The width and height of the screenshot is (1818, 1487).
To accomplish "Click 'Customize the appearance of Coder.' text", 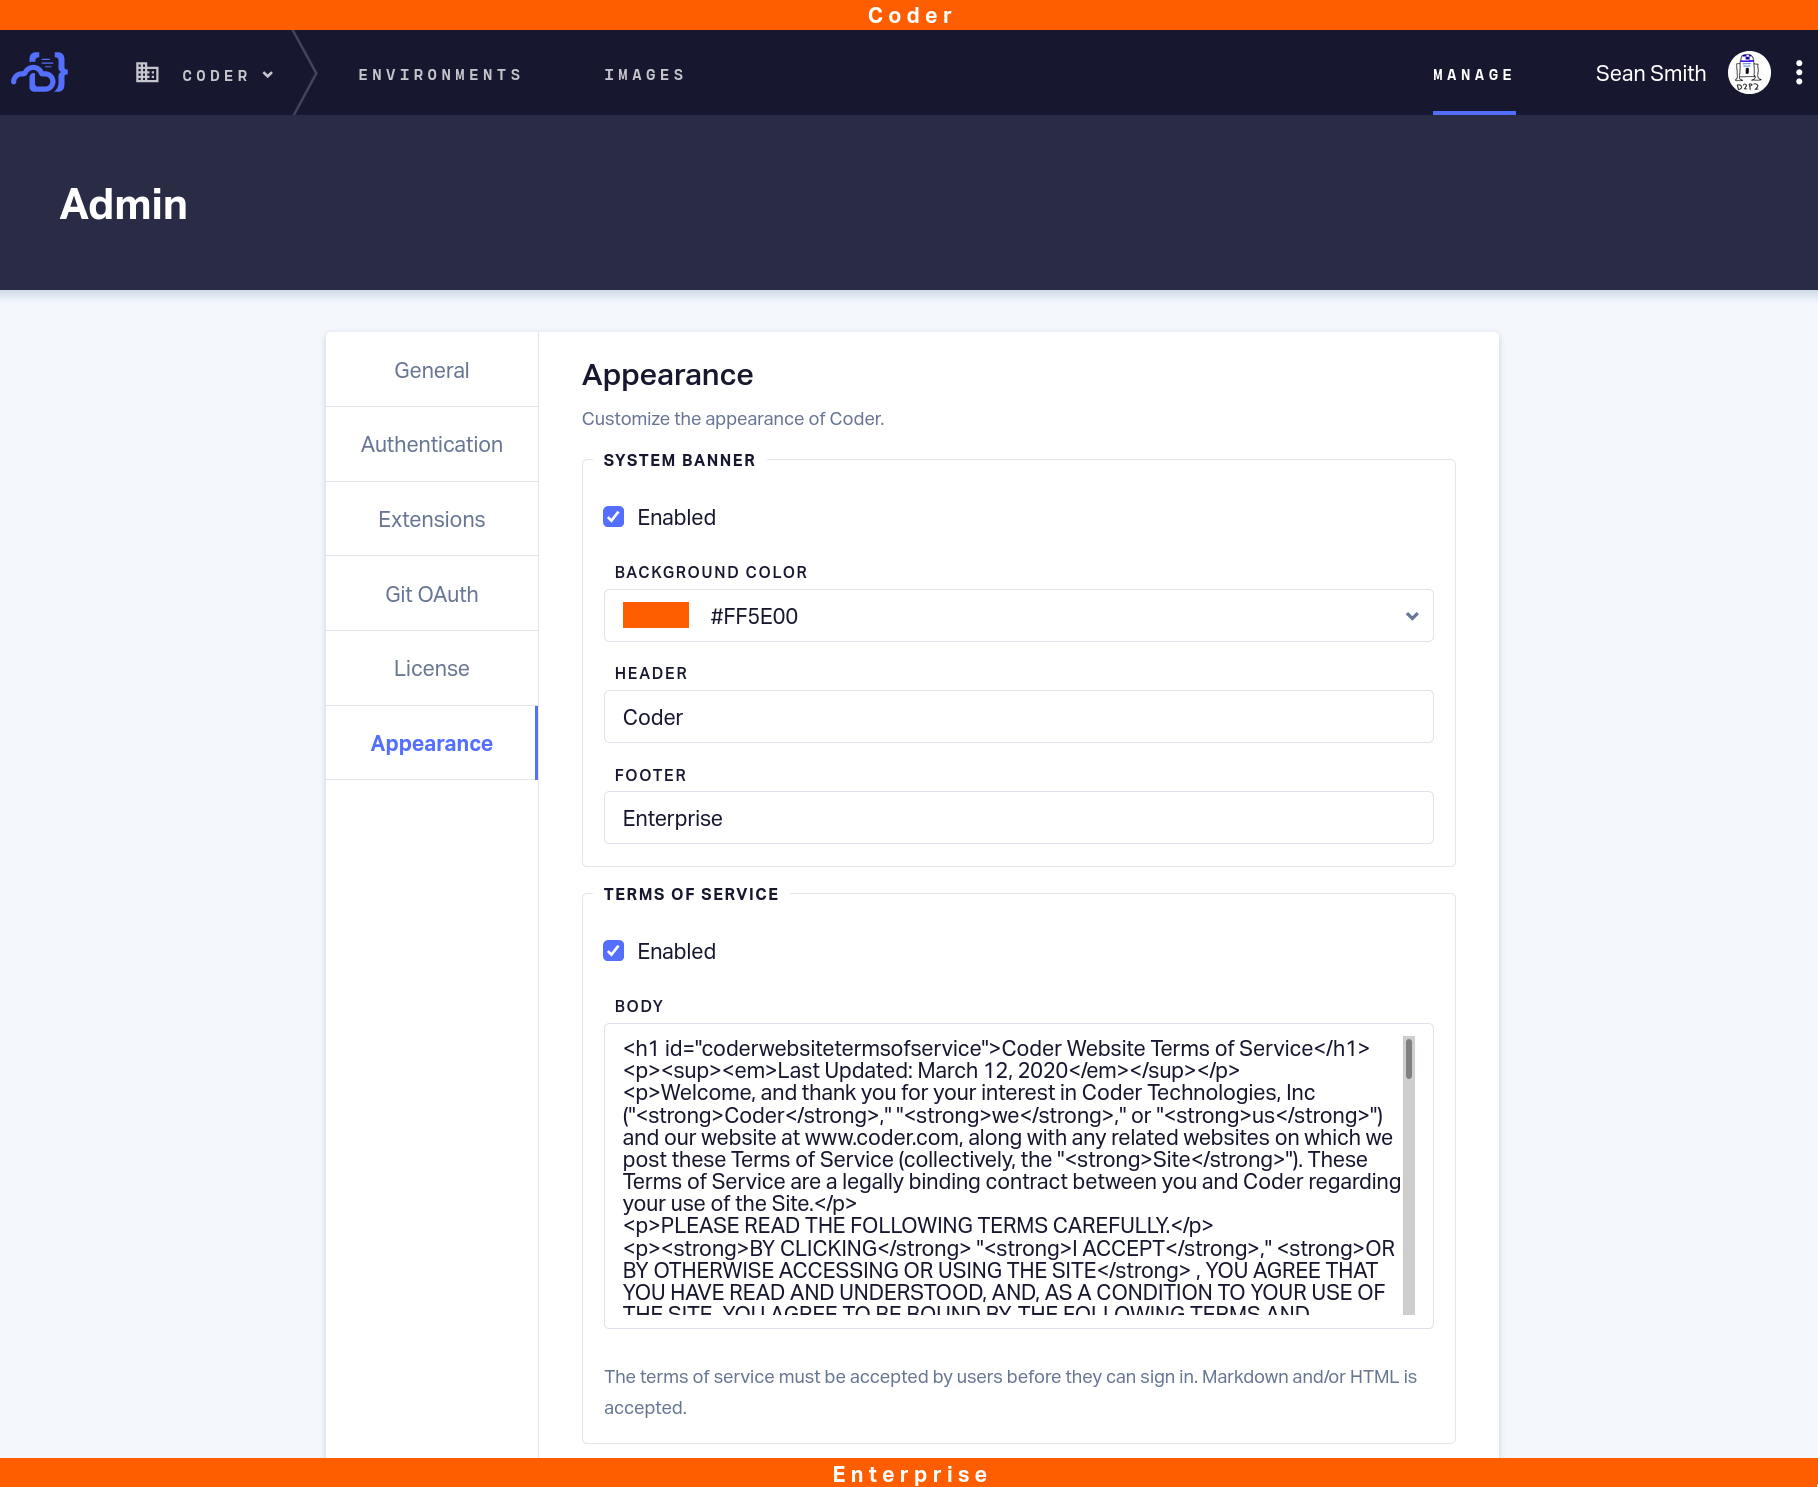I will [733, 419].
